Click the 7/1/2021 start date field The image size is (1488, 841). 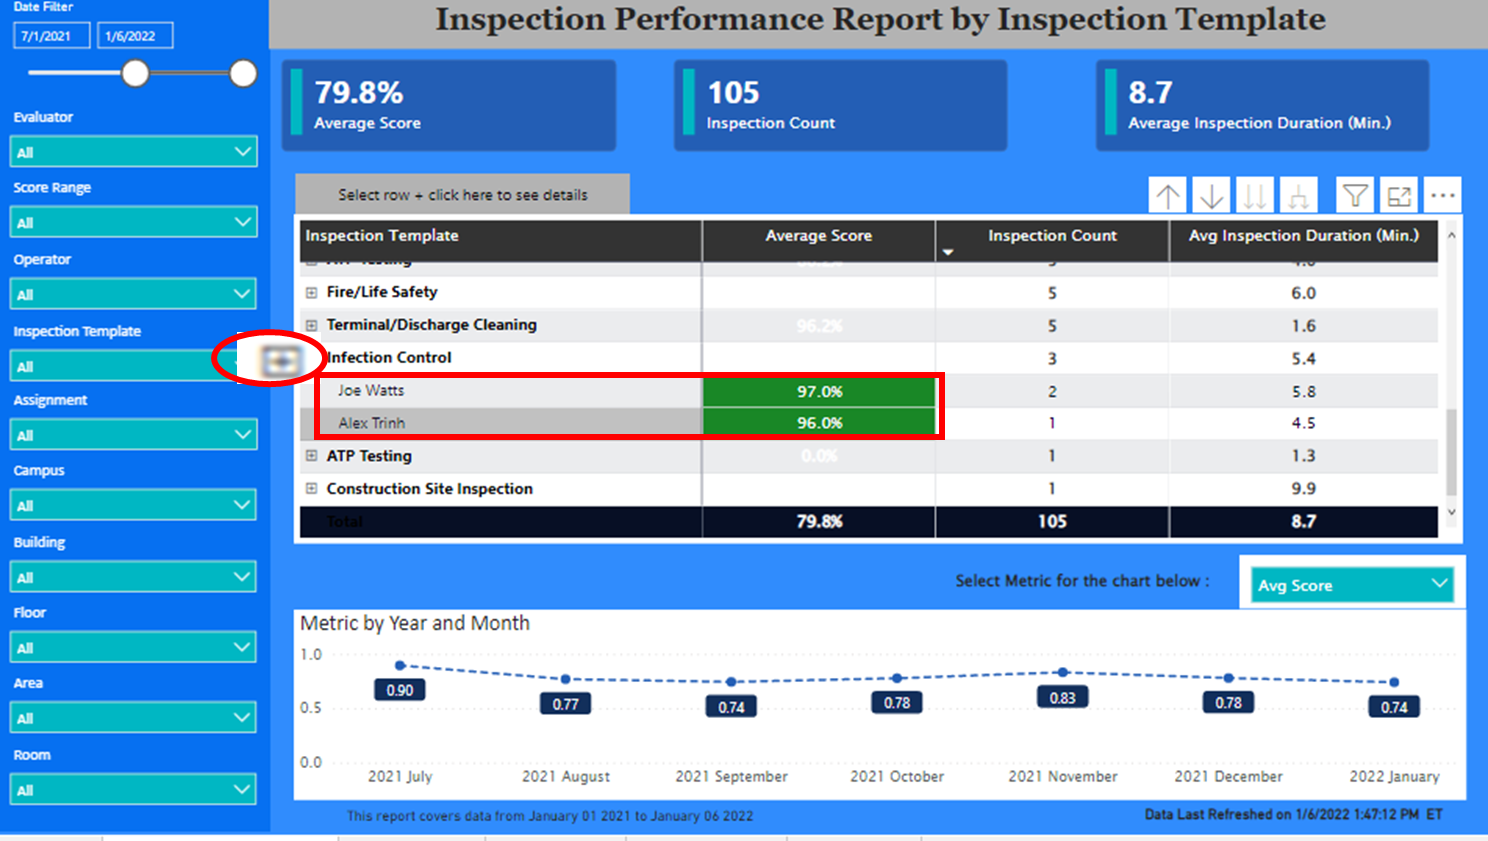tap(51, 35)
